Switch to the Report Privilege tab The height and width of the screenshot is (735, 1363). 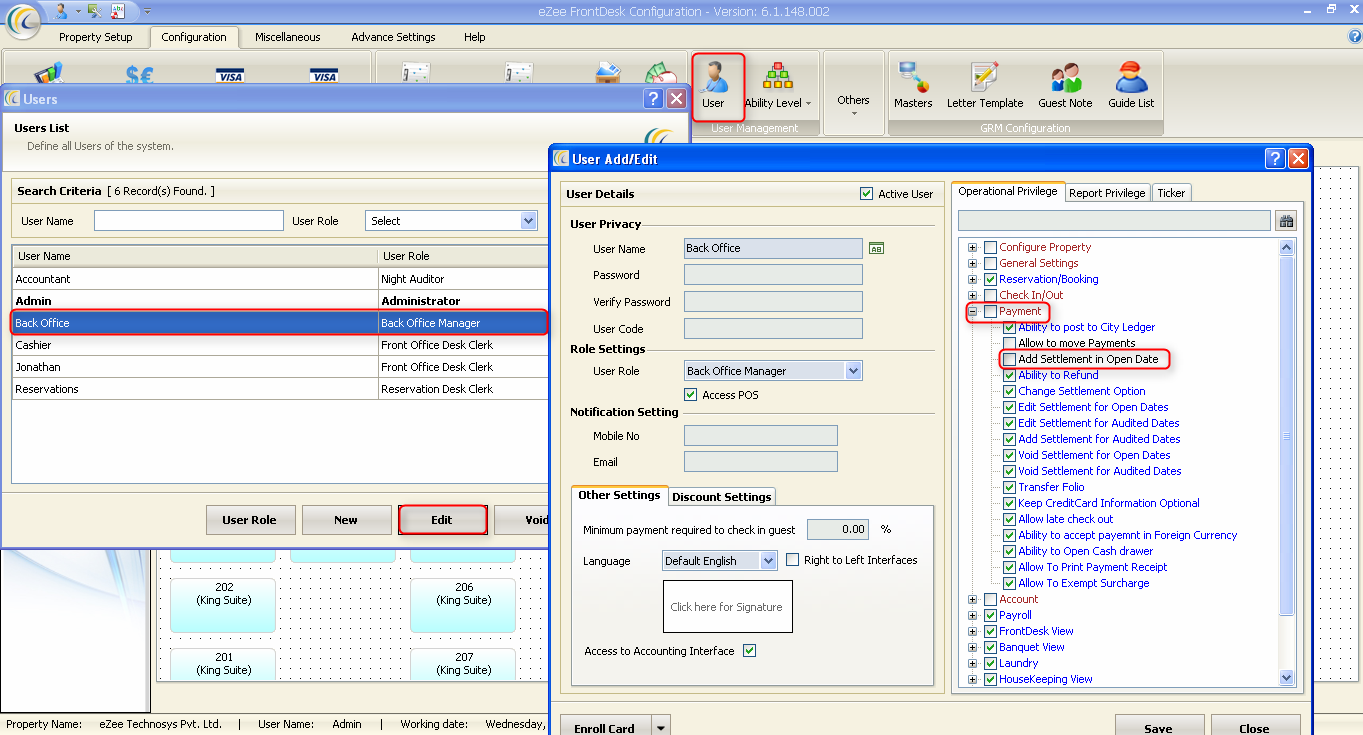pyautogui.click(x=1107, y=193)
